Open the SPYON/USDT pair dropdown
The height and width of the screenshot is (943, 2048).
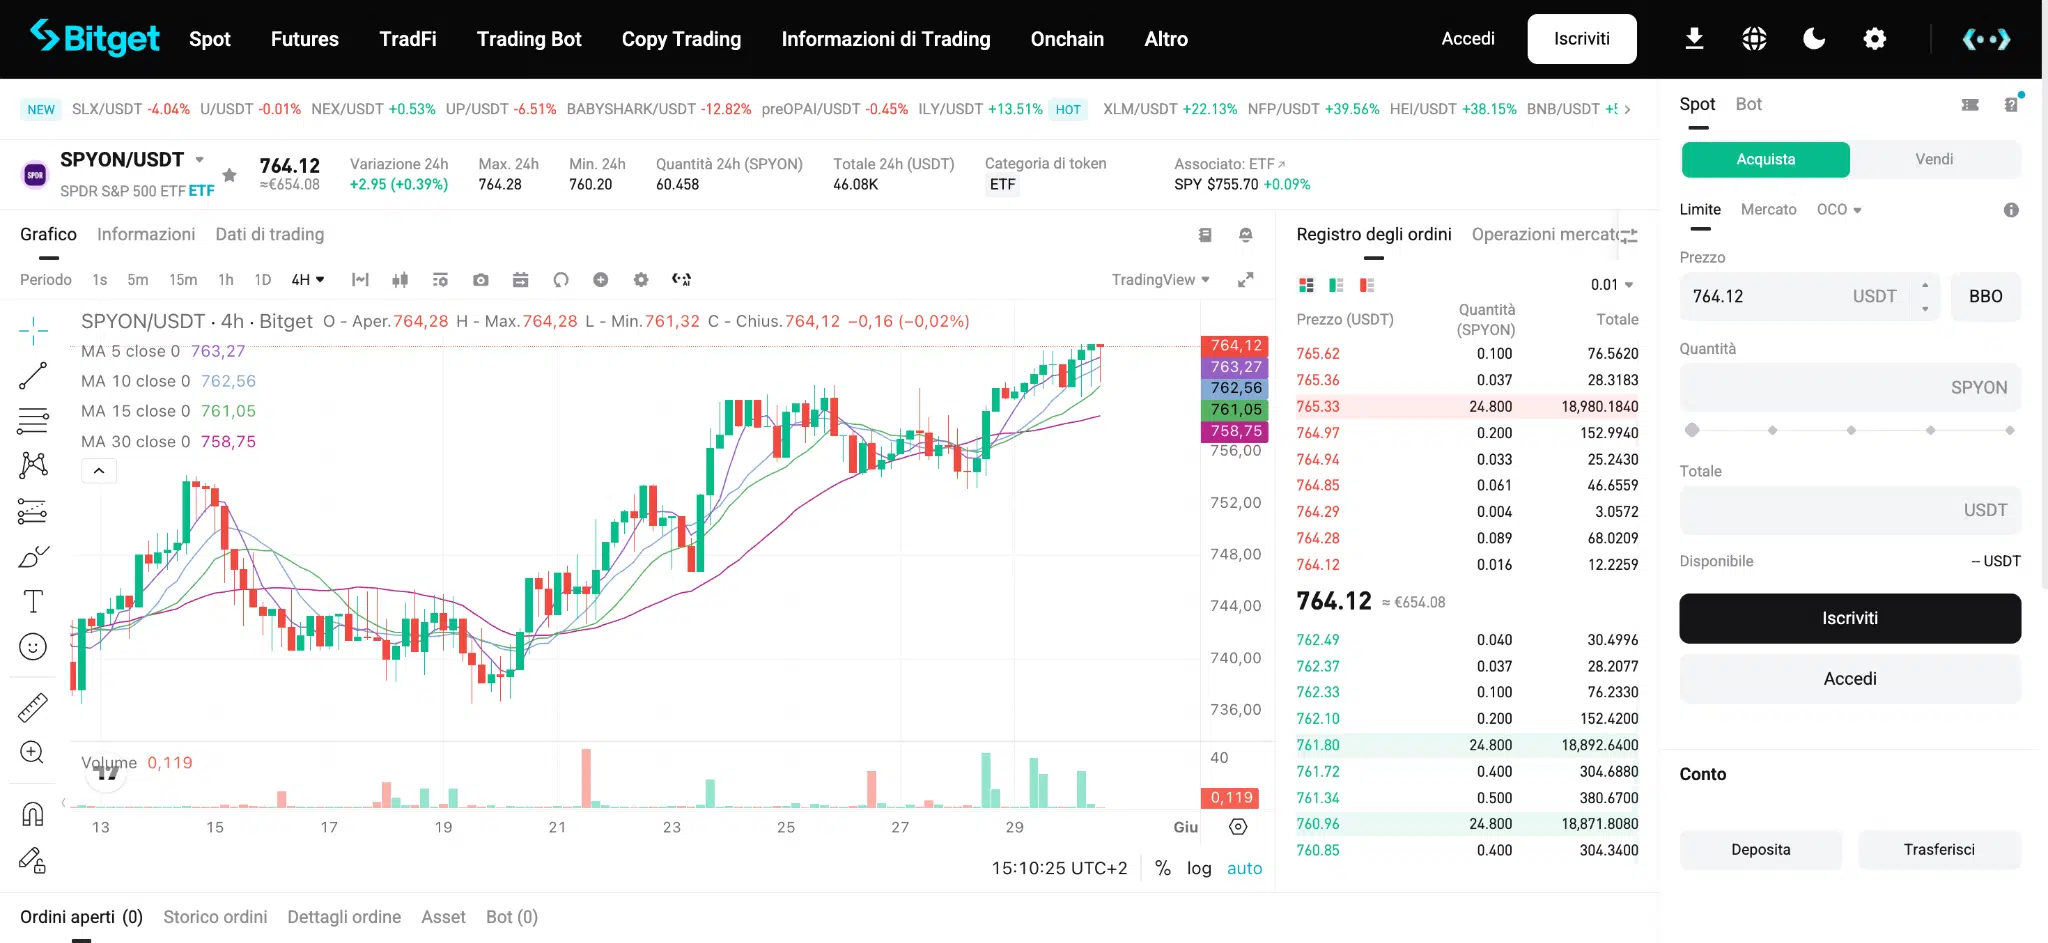pyautogui.click(x=199, y=160)
